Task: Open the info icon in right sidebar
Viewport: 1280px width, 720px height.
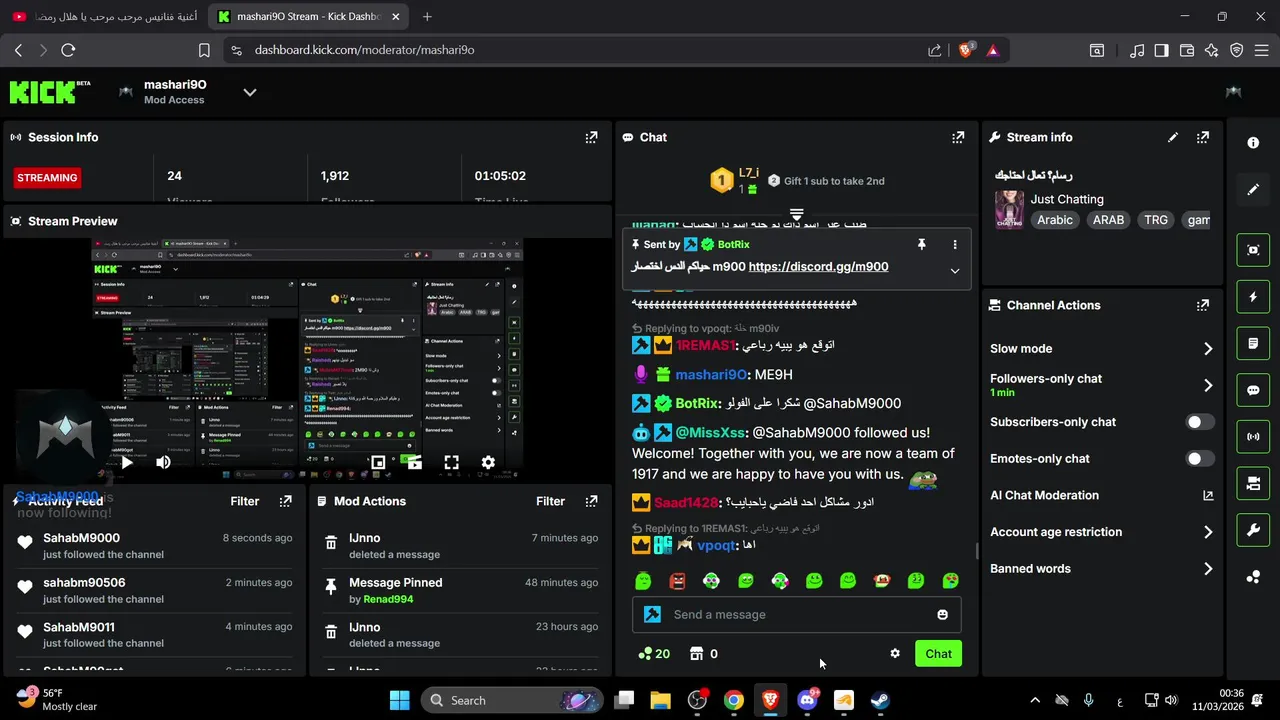Action: click(1253, 143)
